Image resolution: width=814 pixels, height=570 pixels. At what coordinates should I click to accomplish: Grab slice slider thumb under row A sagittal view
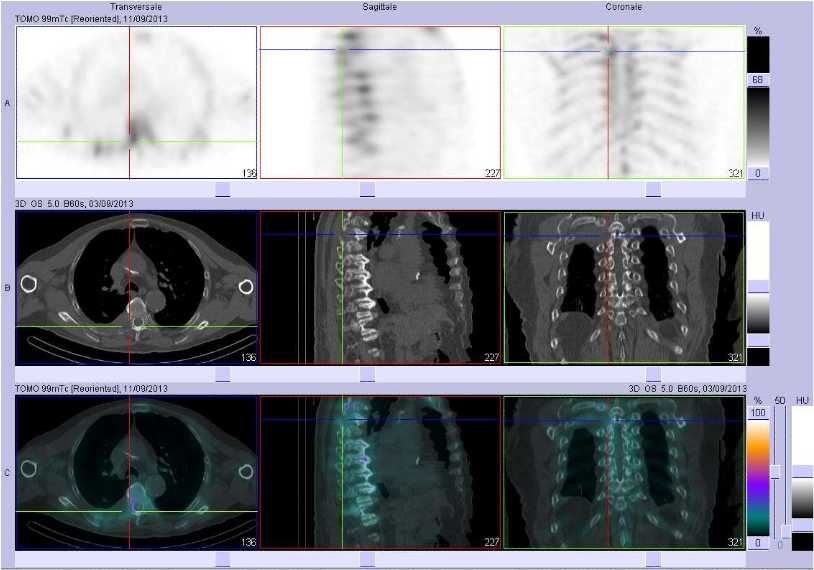point(367,189)
